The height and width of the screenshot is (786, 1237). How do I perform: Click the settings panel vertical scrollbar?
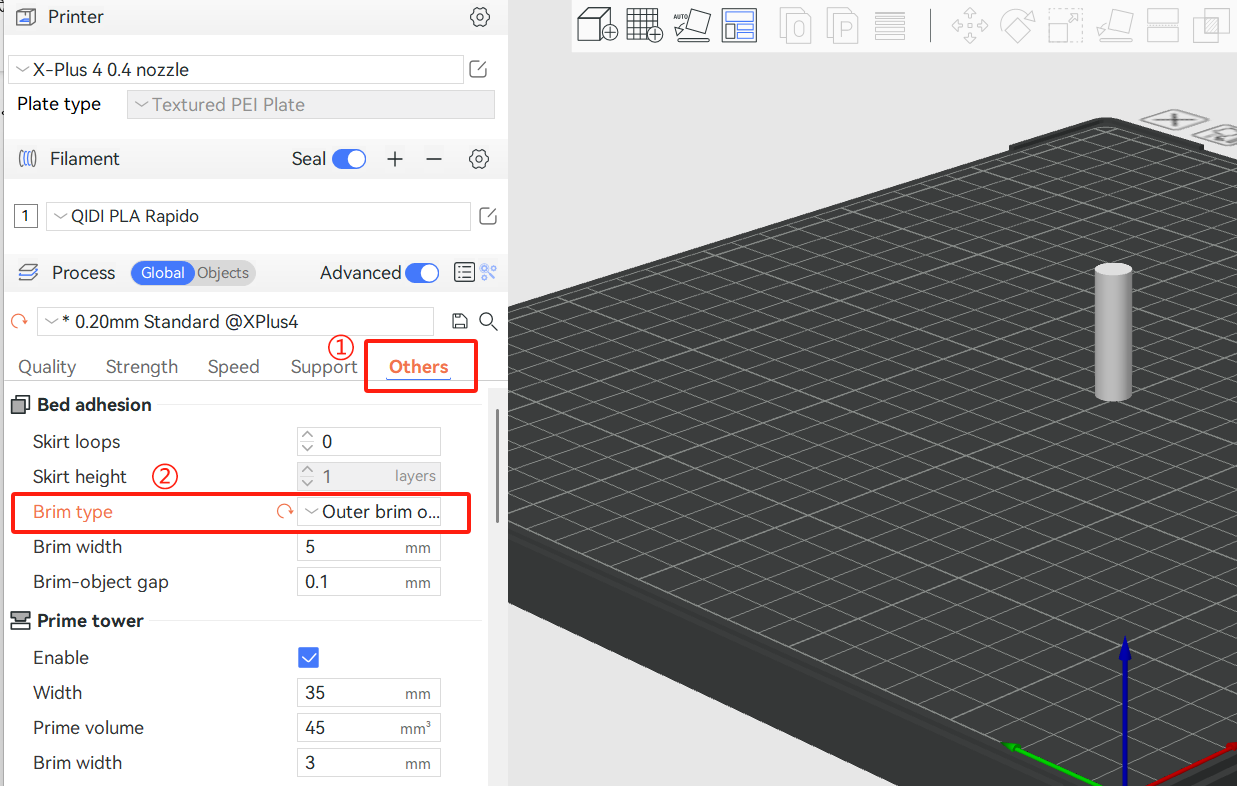click(x=497, y=465)
